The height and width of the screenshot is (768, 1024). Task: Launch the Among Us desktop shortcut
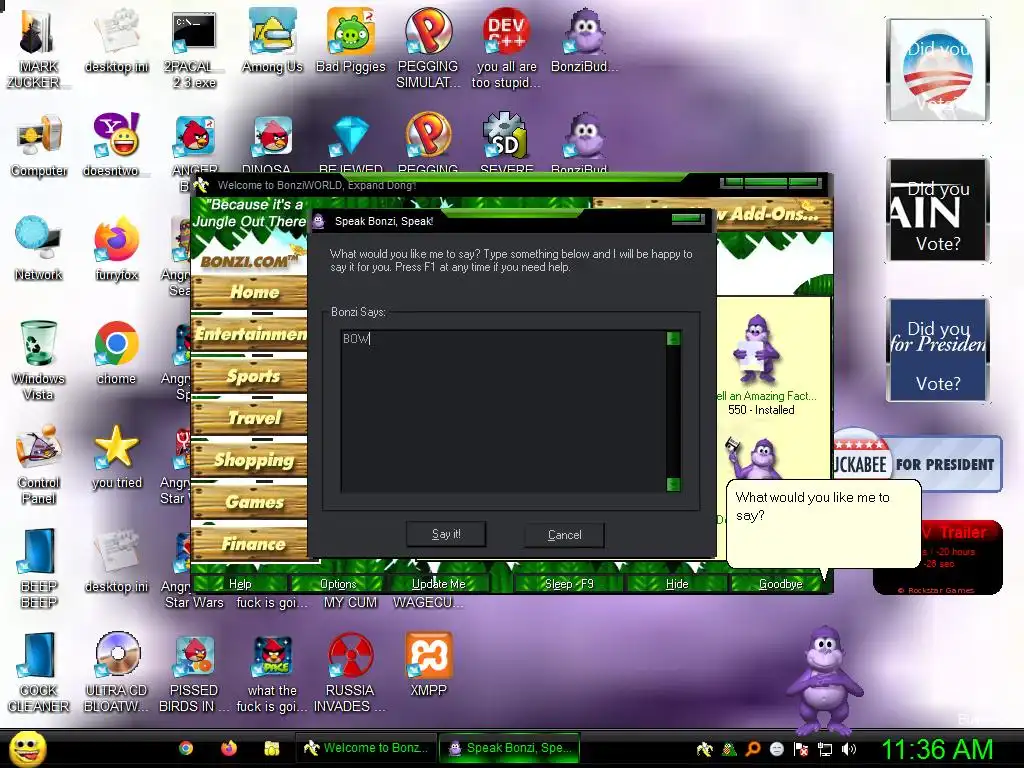[272, 40]
